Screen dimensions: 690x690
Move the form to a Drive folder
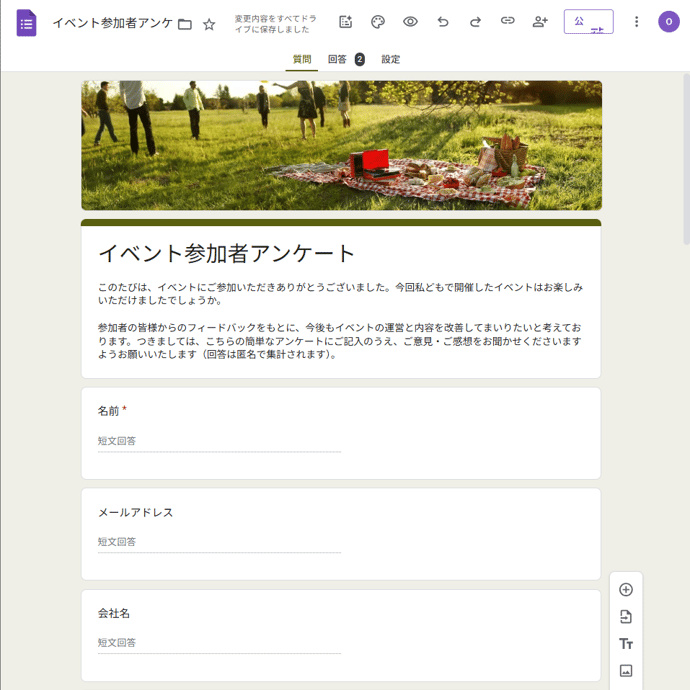pyautogui.click(x=185, y=24)
